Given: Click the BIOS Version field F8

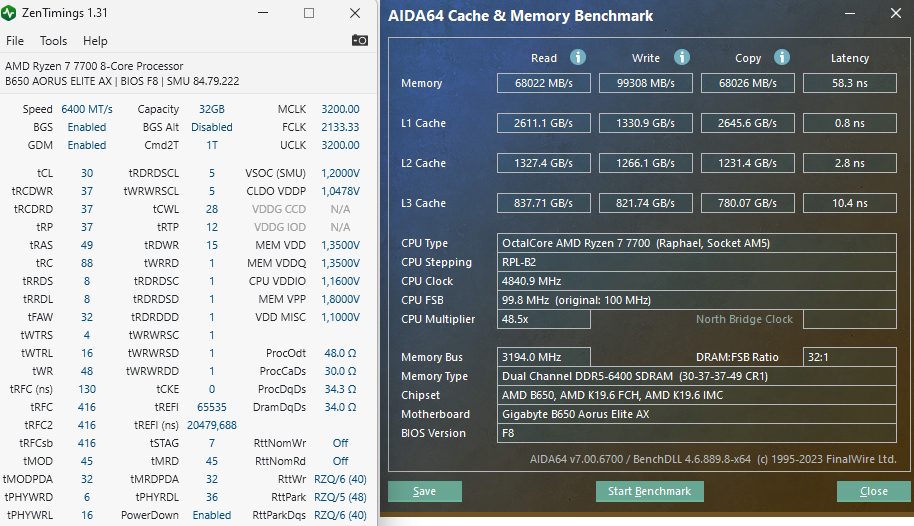Looking at the screenshot, I should [697, 433].
